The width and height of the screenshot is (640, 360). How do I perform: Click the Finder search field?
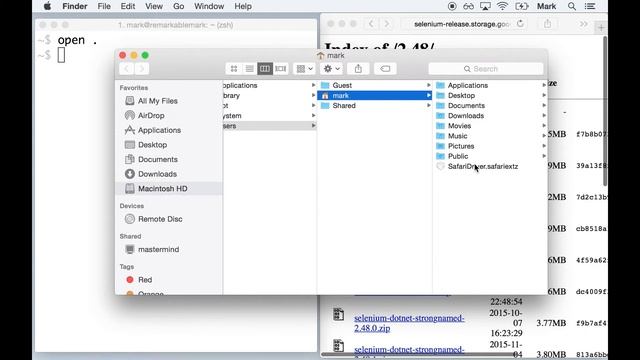486,69
